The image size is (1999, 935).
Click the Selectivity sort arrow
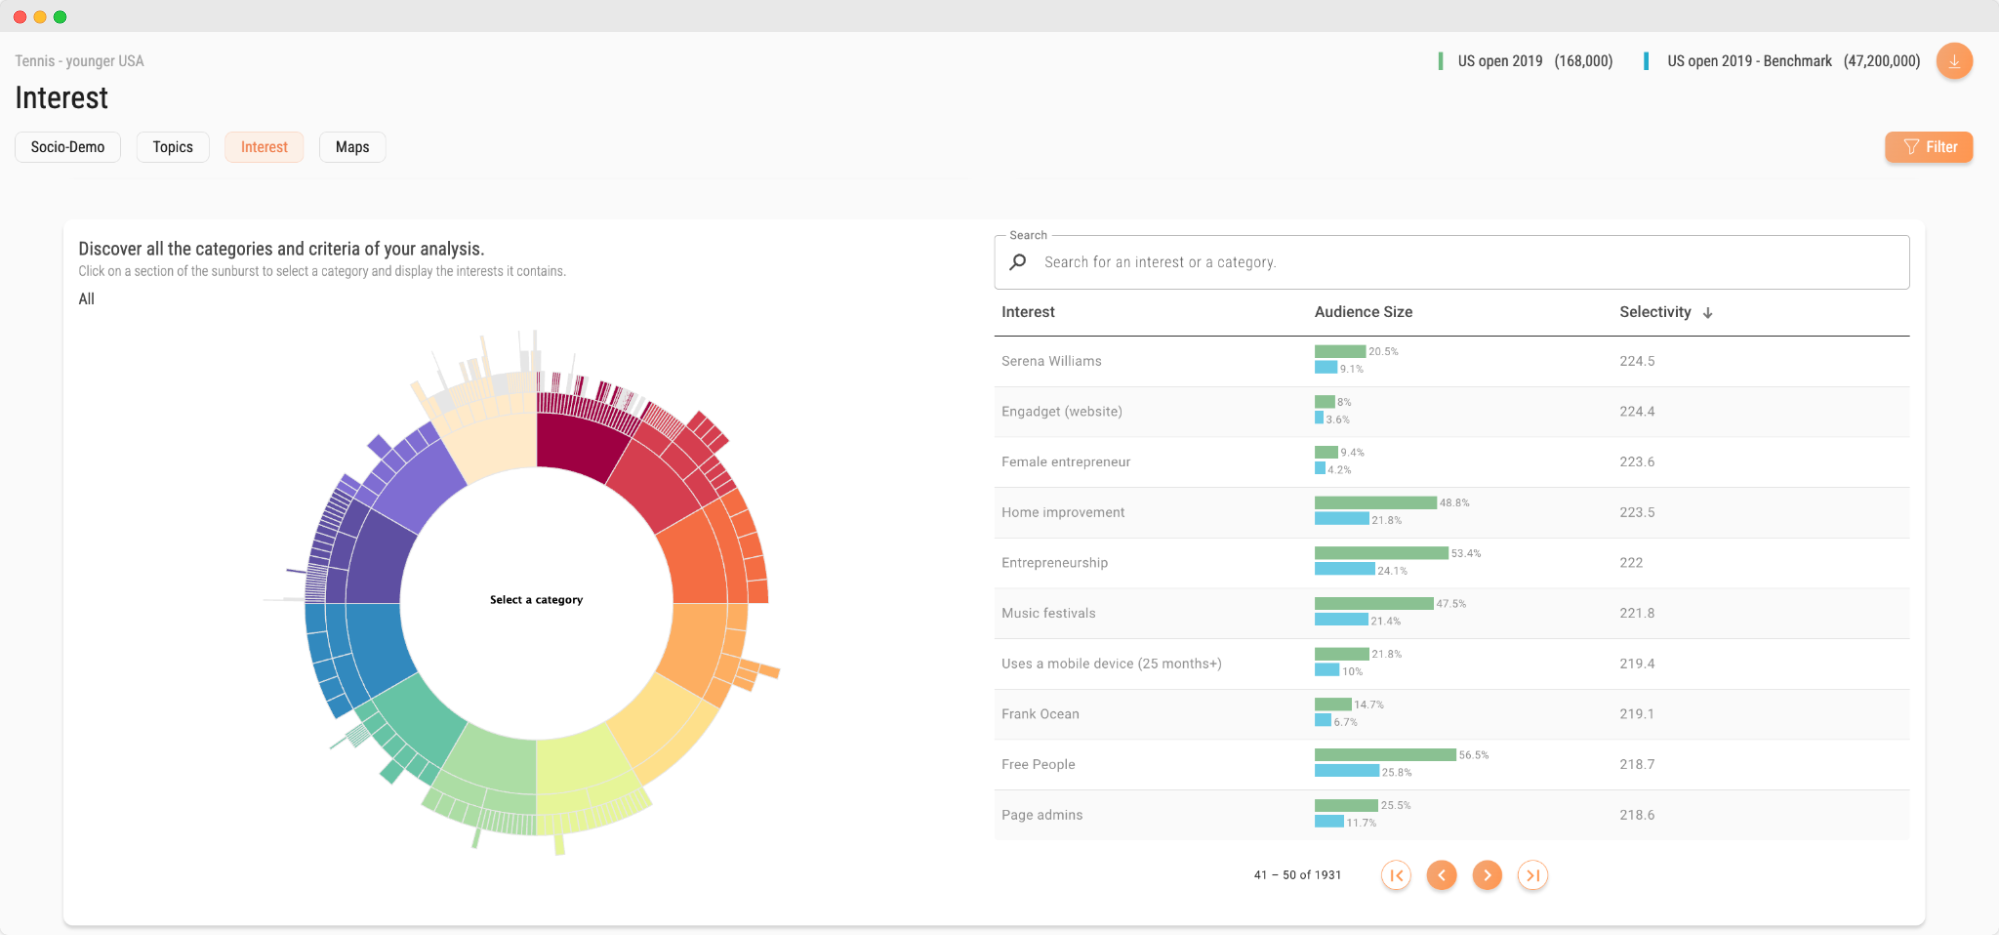click(1708, 313)
